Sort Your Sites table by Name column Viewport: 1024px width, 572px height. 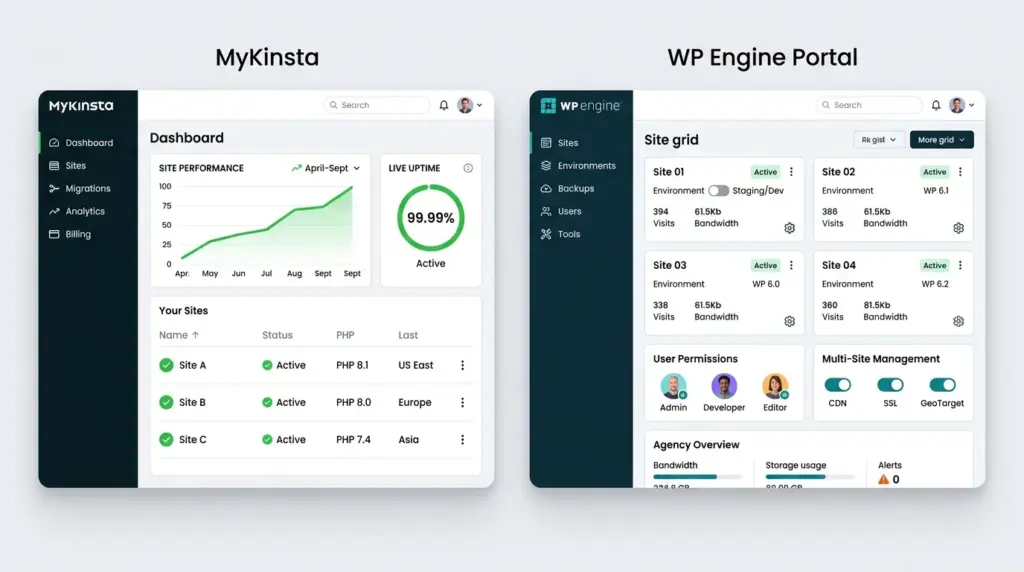pyautogui.click(x=179, y=335)
